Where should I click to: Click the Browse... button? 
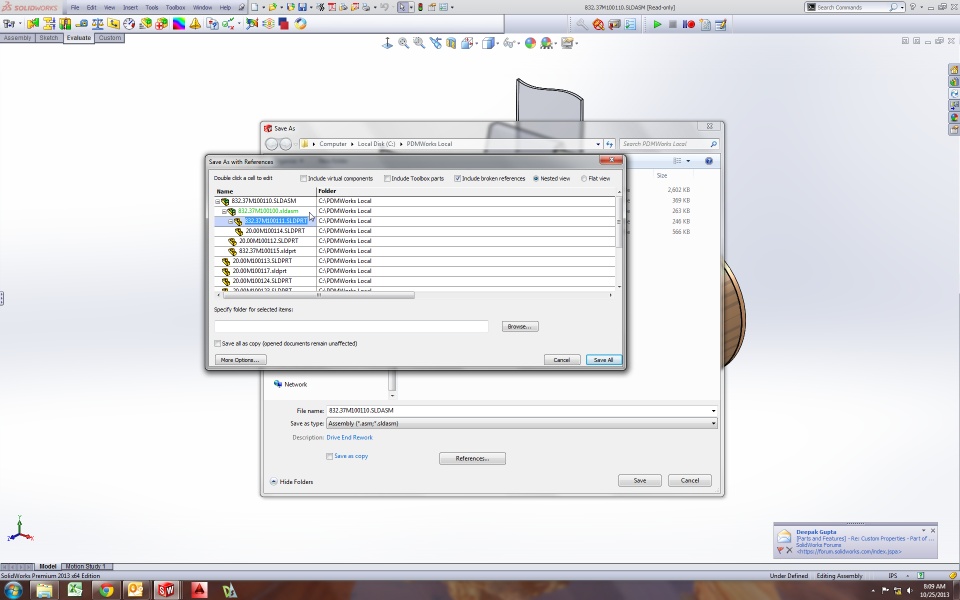520,327
